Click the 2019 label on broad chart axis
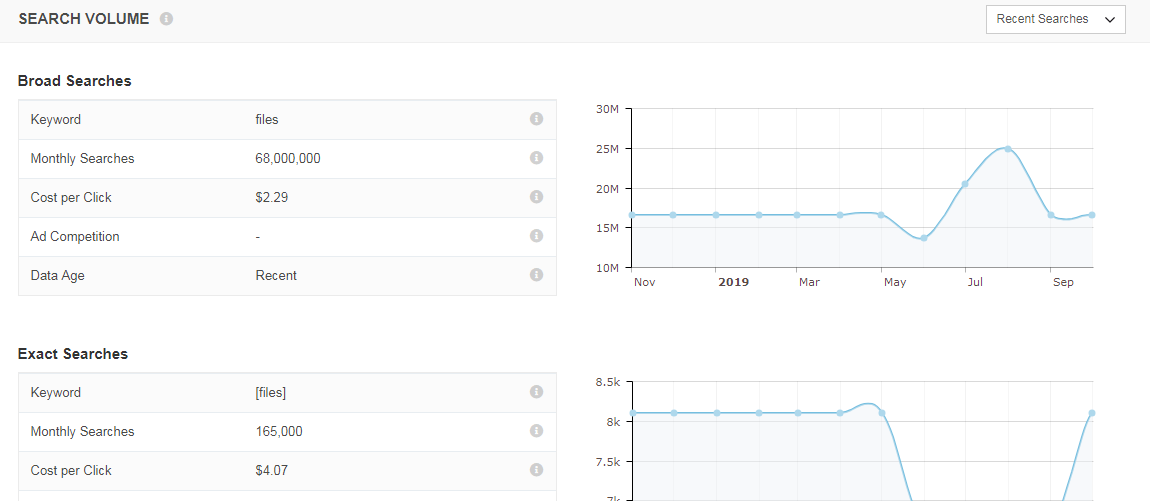The width and height of the screenshot is (1150, 501). 733,282
